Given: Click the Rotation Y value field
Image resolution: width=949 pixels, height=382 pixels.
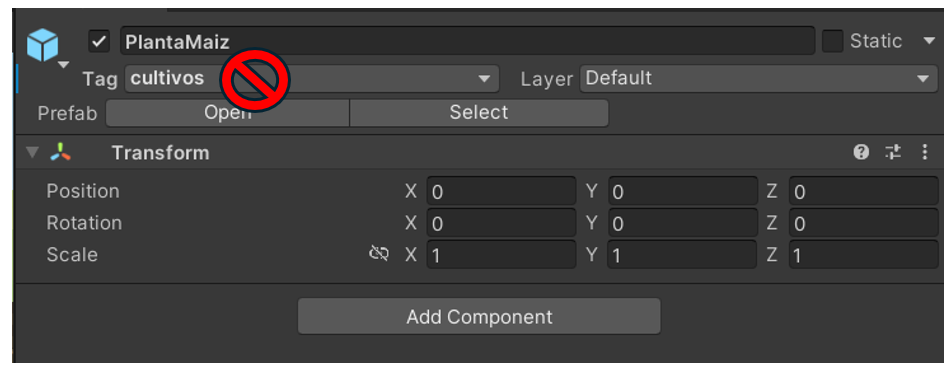Looking at the screenshot, I should [682, 223].
